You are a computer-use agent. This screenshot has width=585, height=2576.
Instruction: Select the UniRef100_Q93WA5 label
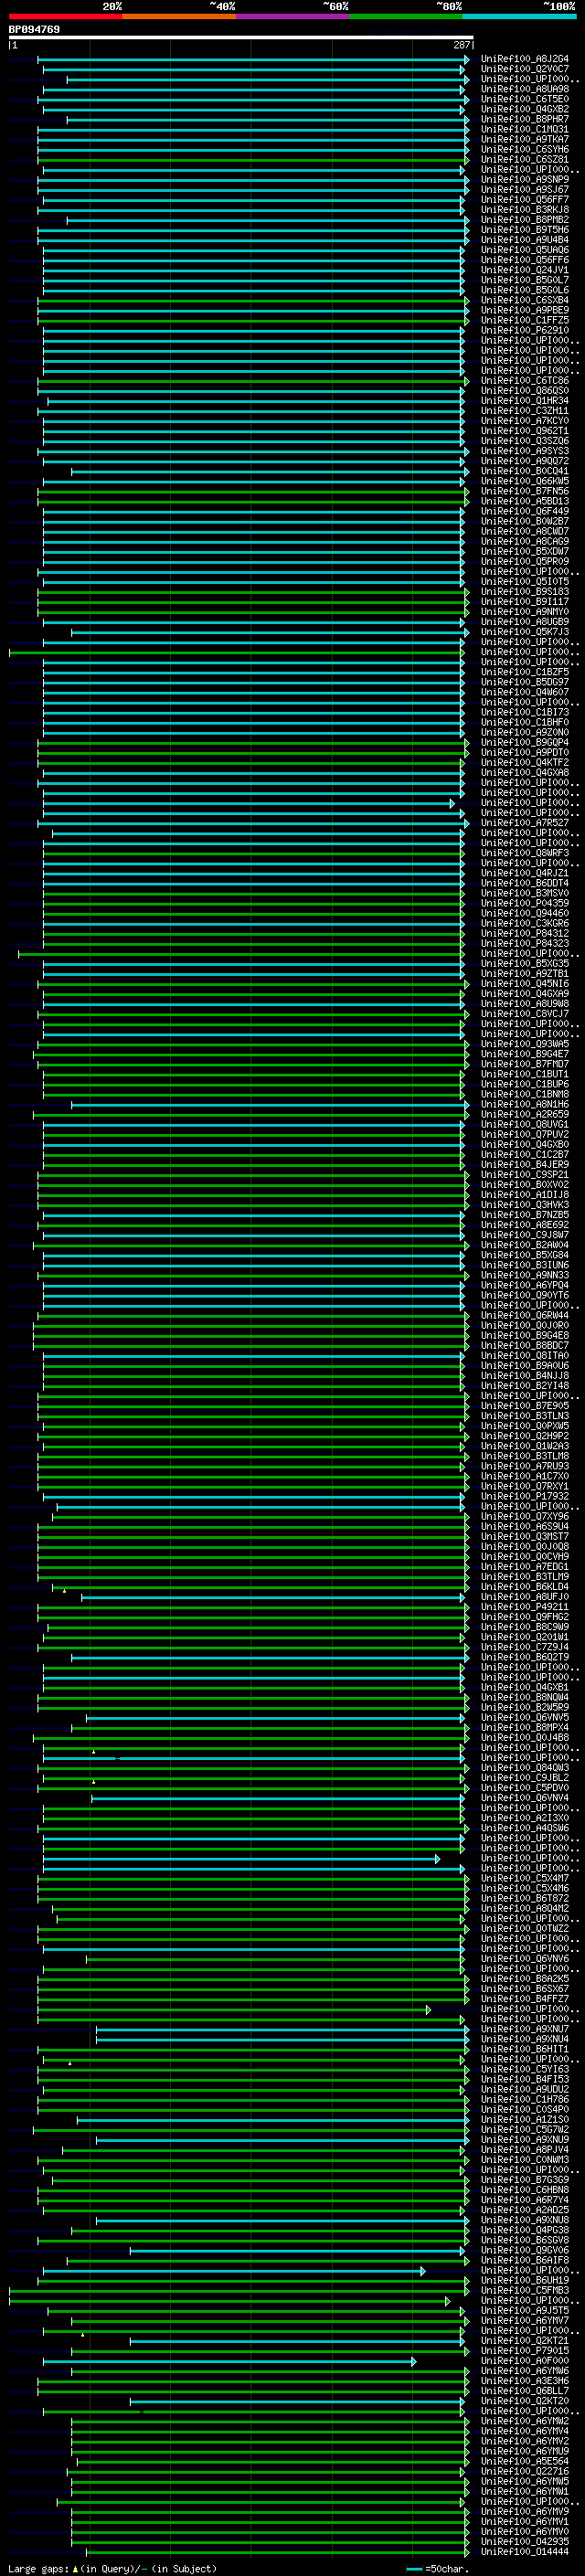pyautogui.click(x=524, y=1044)
